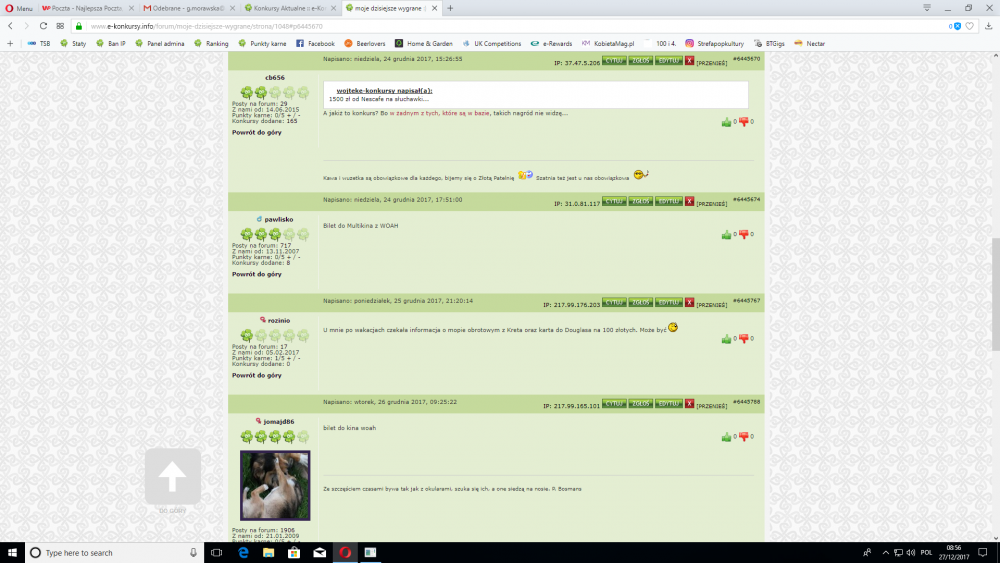Viewport: 1000px width, 563px height.
Task: Click thumbs up on rozinio's post
Action: 726,339
